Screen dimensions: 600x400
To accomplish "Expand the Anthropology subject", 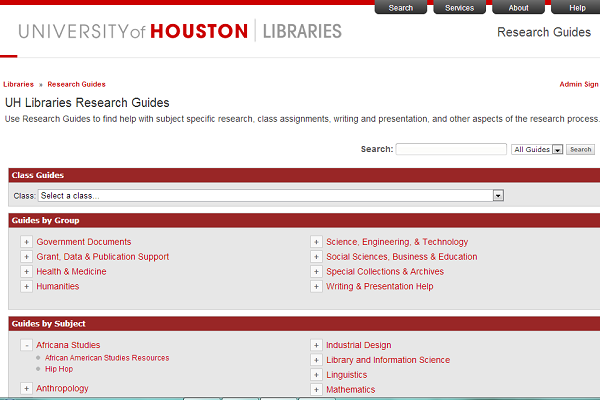I will click(26, 389).
